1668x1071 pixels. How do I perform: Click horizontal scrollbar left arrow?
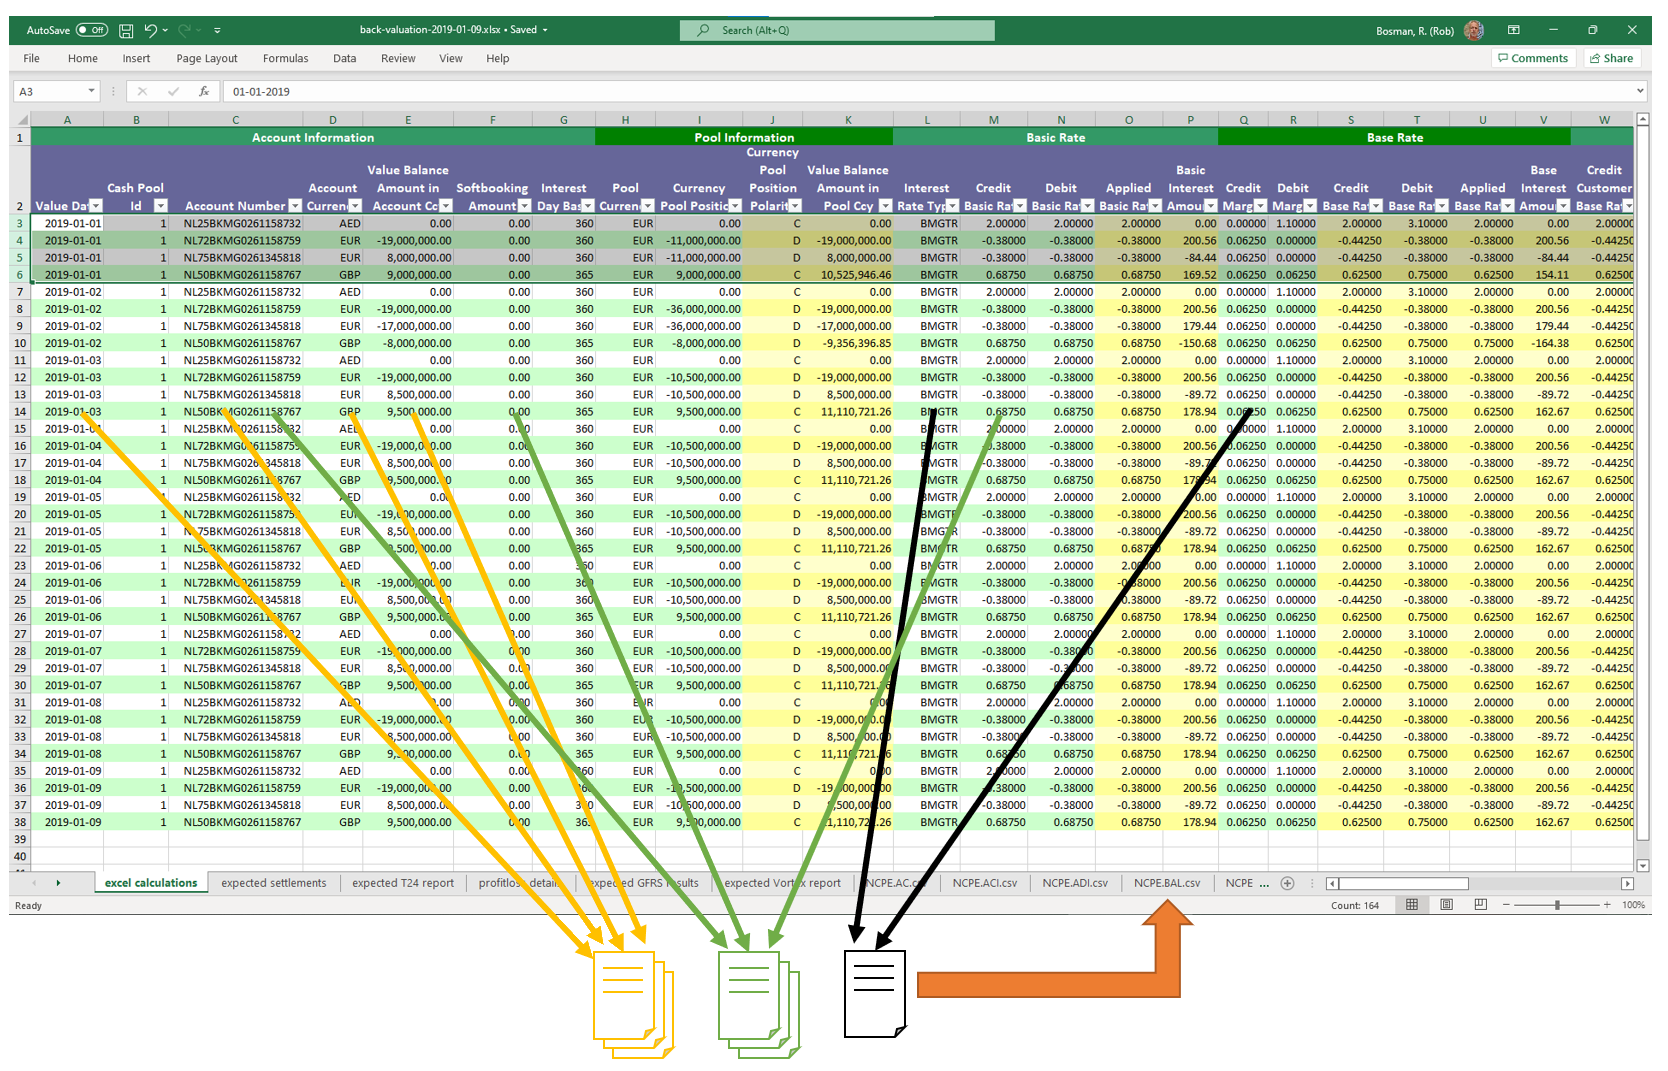pos(1332,884)
